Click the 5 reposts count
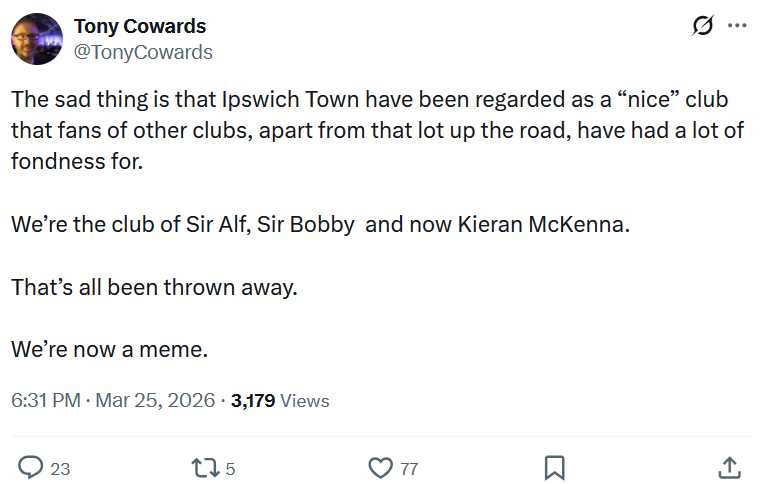This screenshot has height=484, width=761. [x=230, y=469]
